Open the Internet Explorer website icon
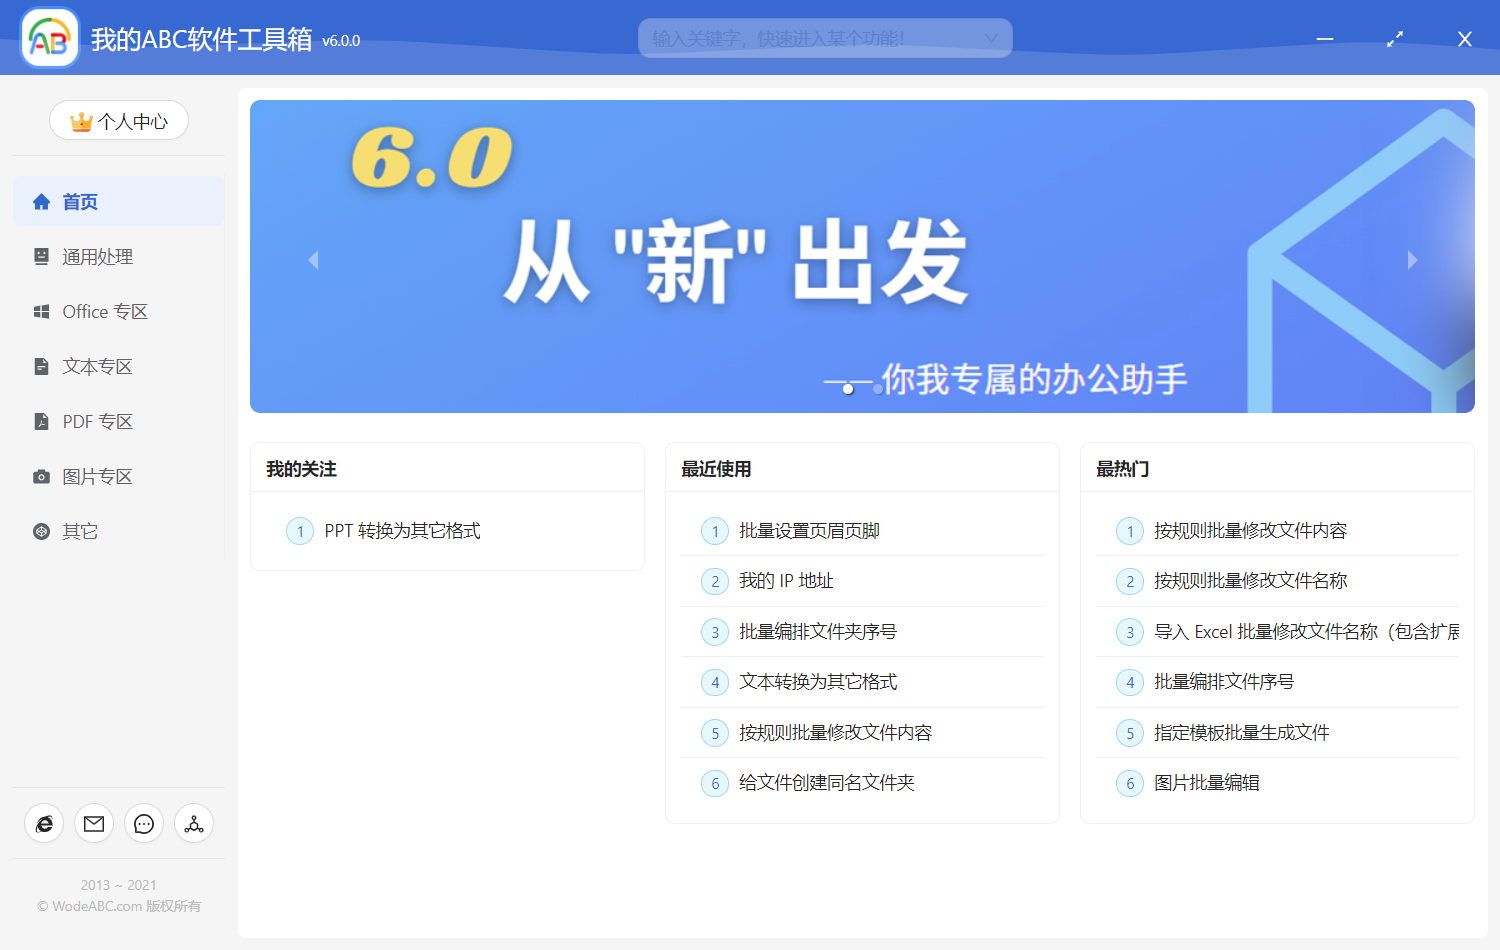 tap(44, 823)
